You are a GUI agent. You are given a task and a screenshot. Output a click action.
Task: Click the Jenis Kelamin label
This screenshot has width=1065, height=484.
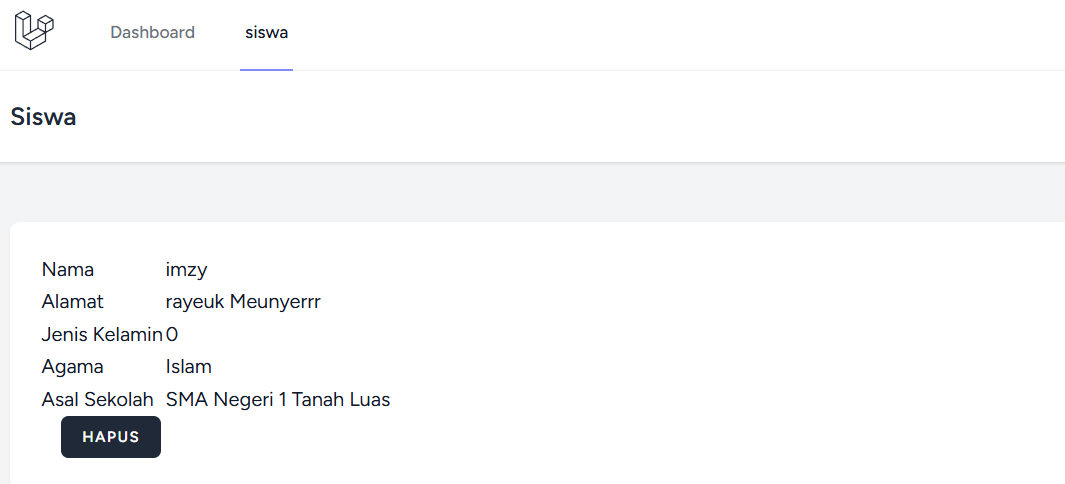tap(102, 334)
